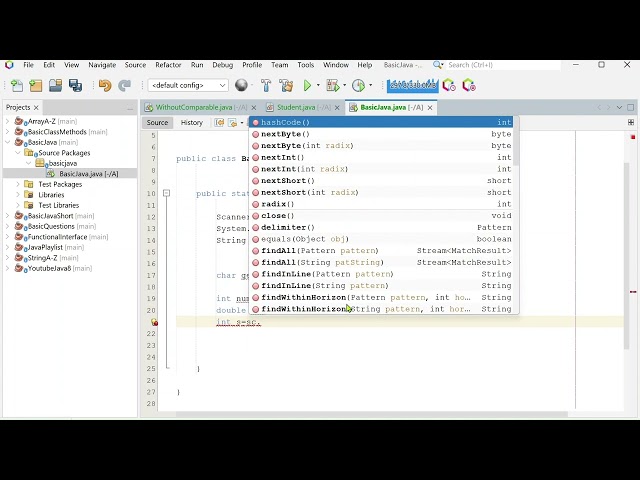Close the Projects panel tab
640x480 pixels.
(36, 108)
